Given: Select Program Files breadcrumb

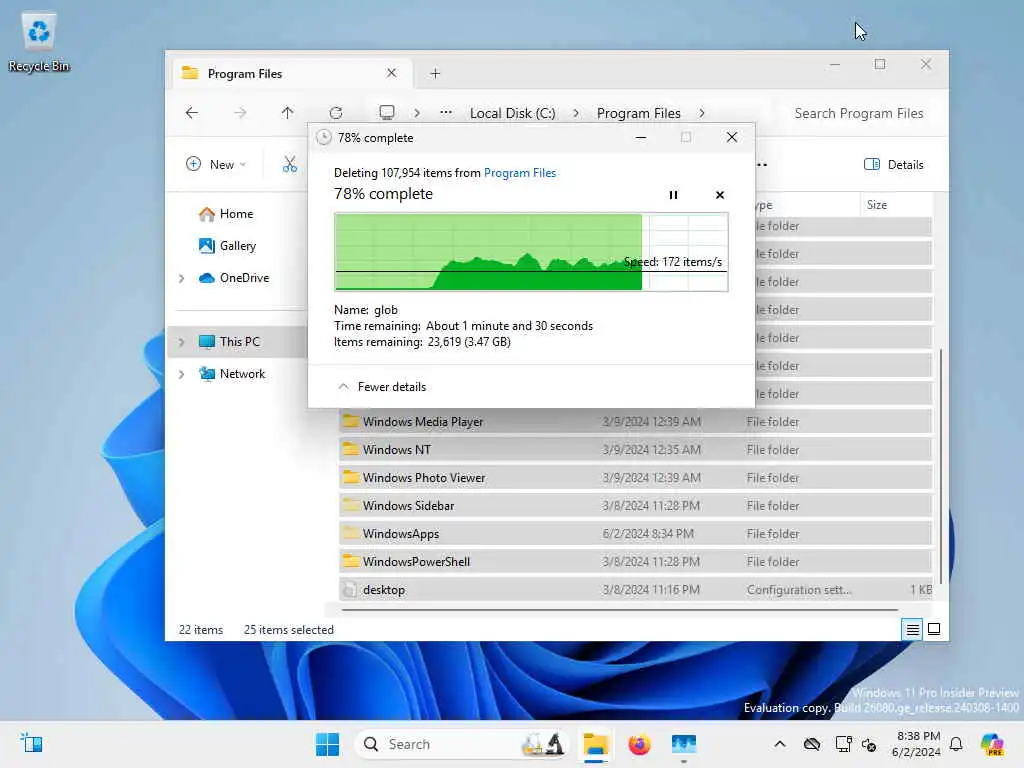Looking at the screenshot, I should (x=639, y=113).
